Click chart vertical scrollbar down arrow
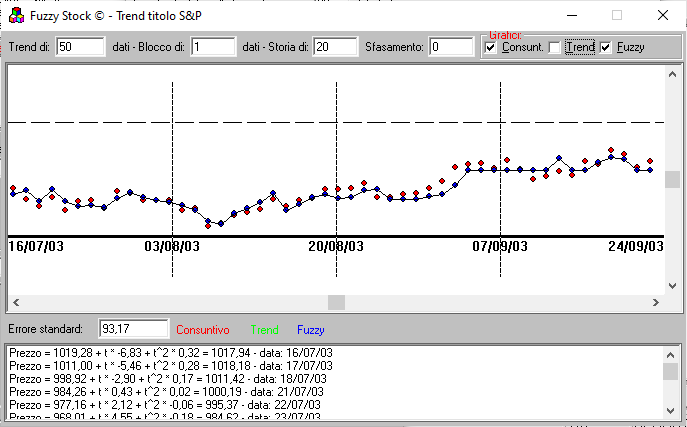Screen dimensions: 687x427 (x=673, y=285)
